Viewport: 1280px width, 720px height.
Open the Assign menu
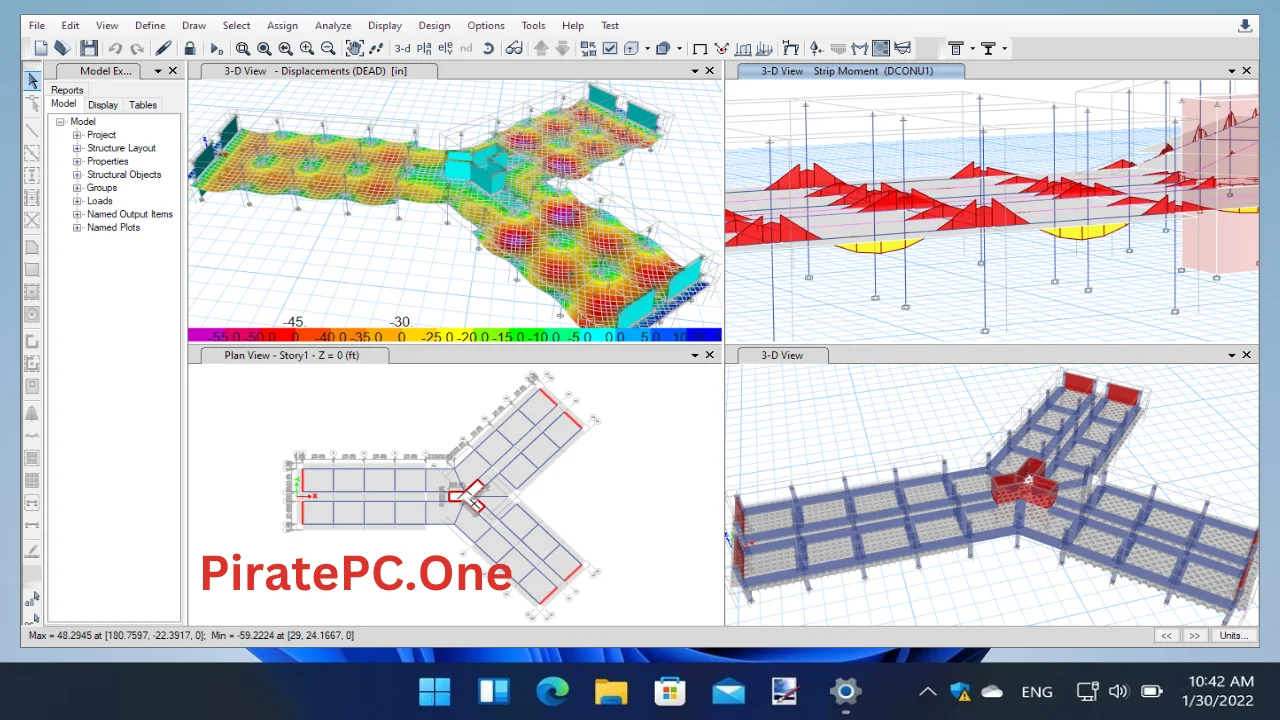(282, 25)
